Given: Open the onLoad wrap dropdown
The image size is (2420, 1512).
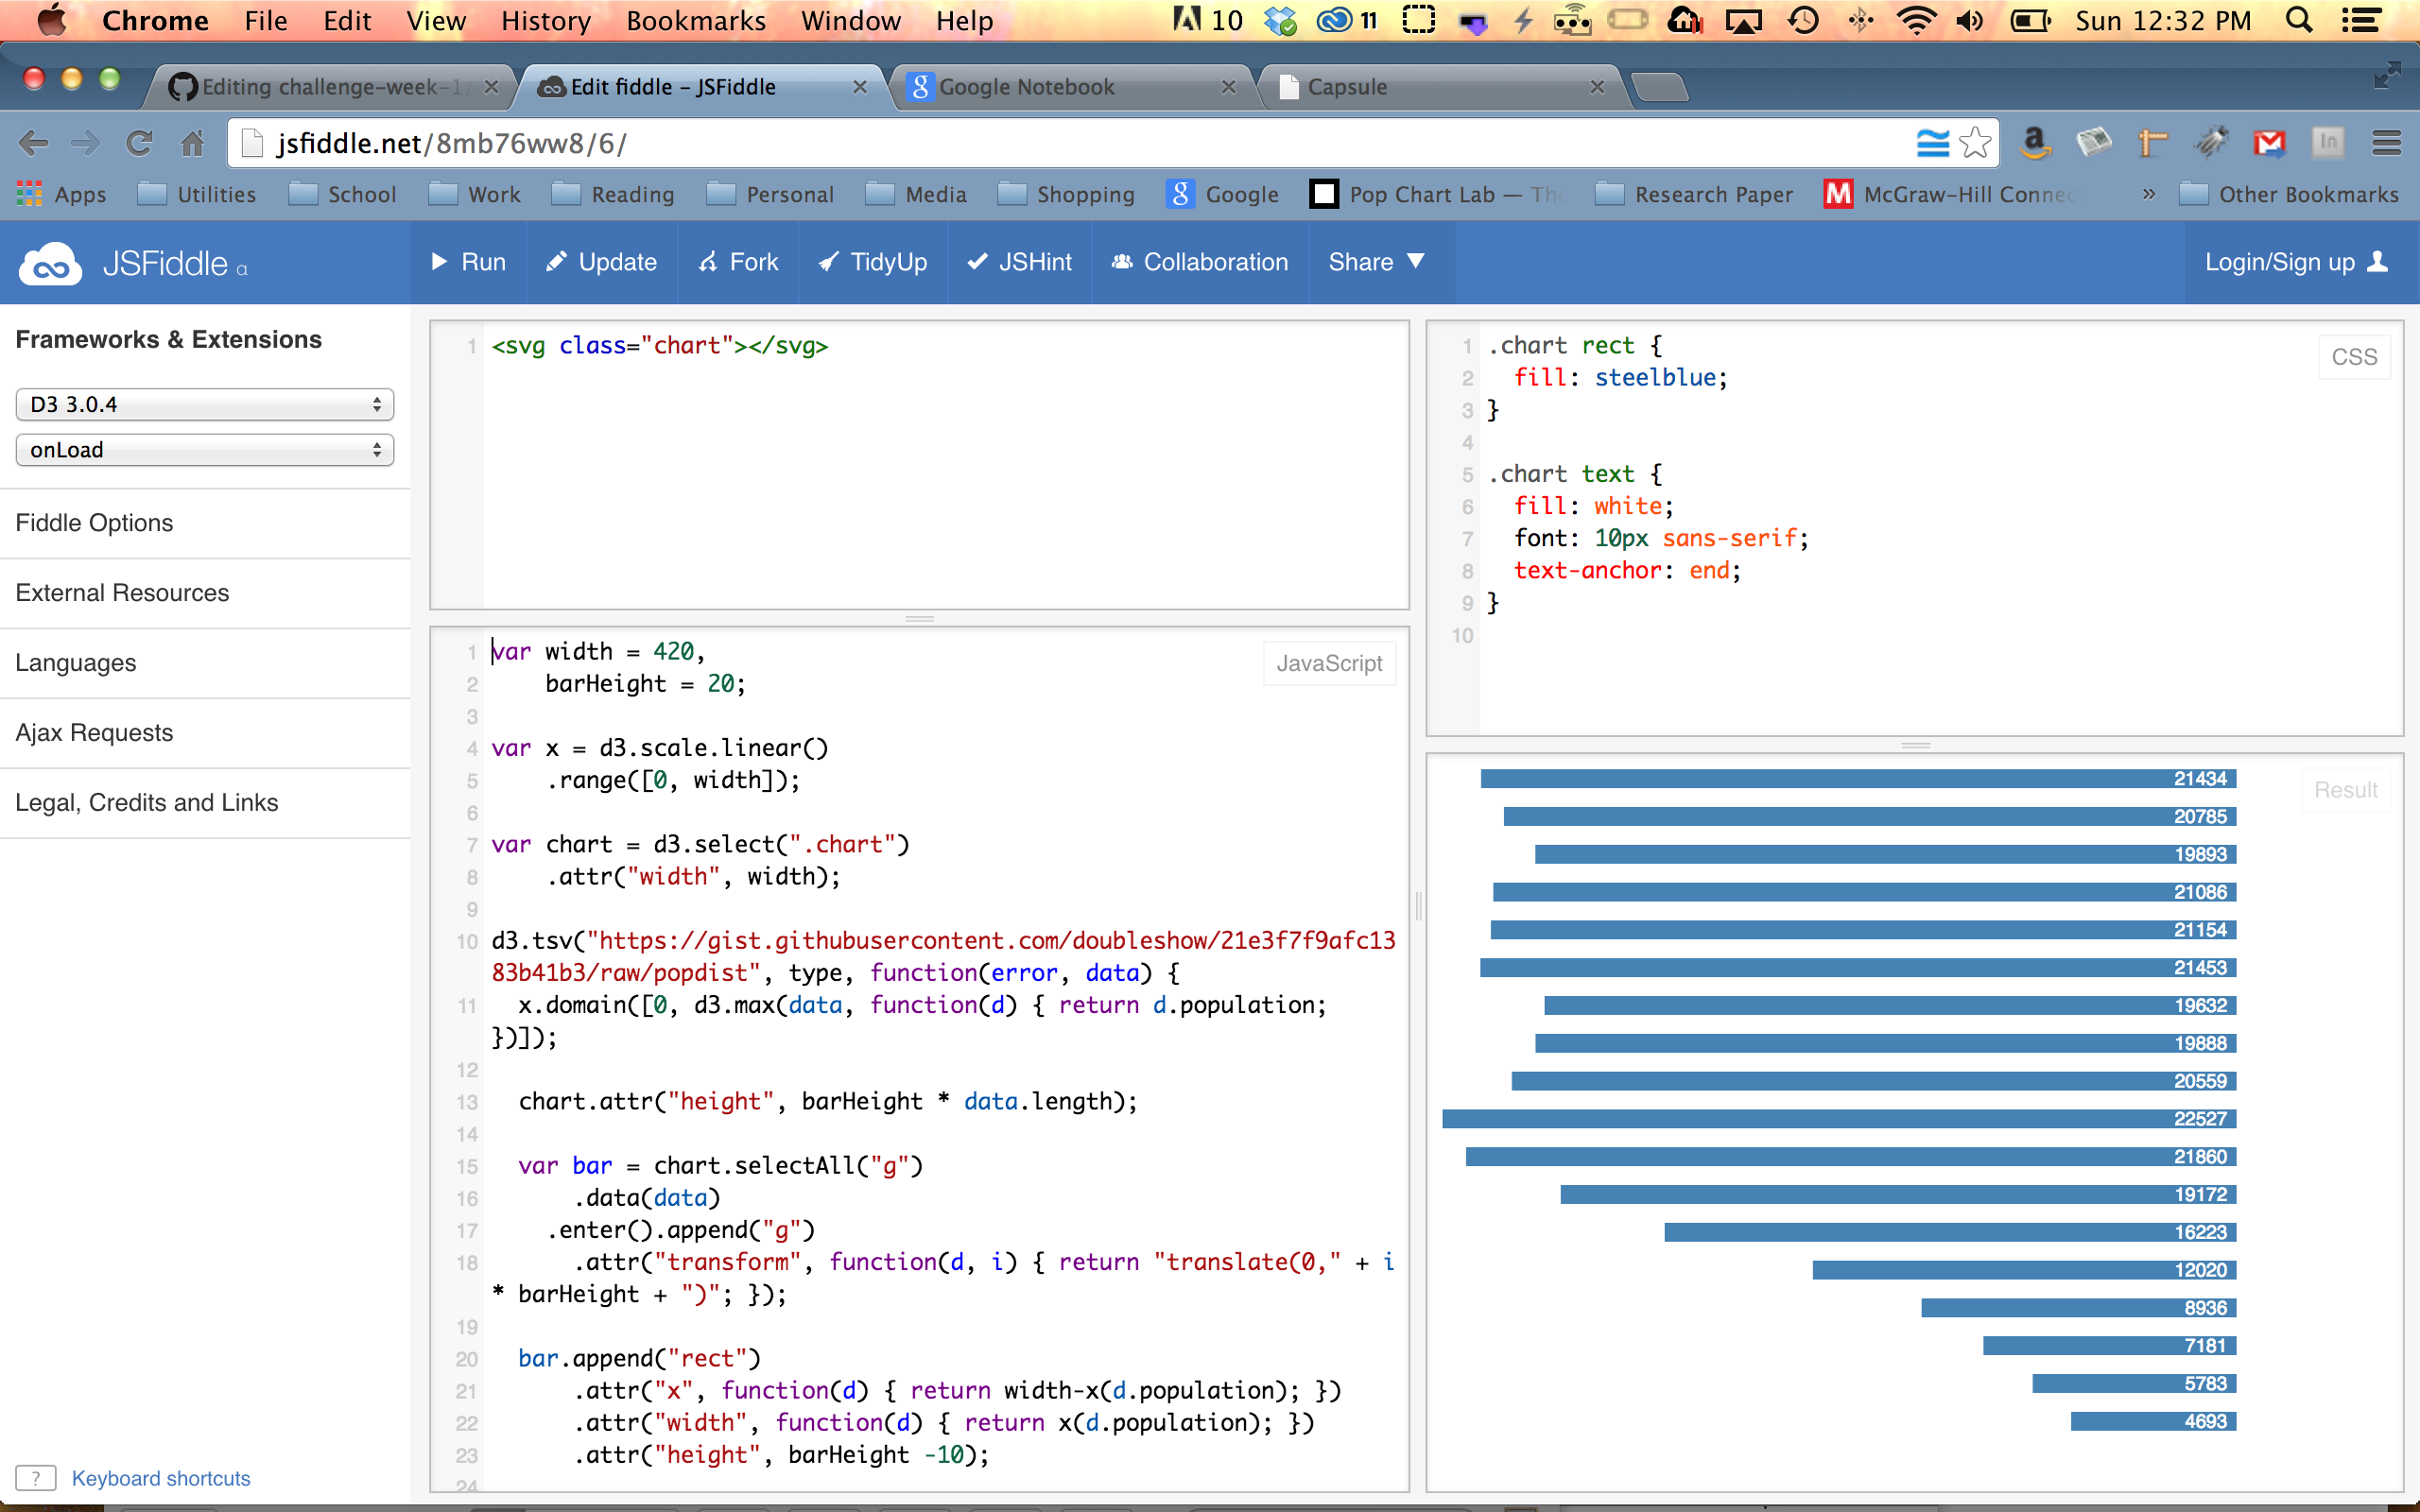Looking at the screenshot, I should click(x=205, y=450).
